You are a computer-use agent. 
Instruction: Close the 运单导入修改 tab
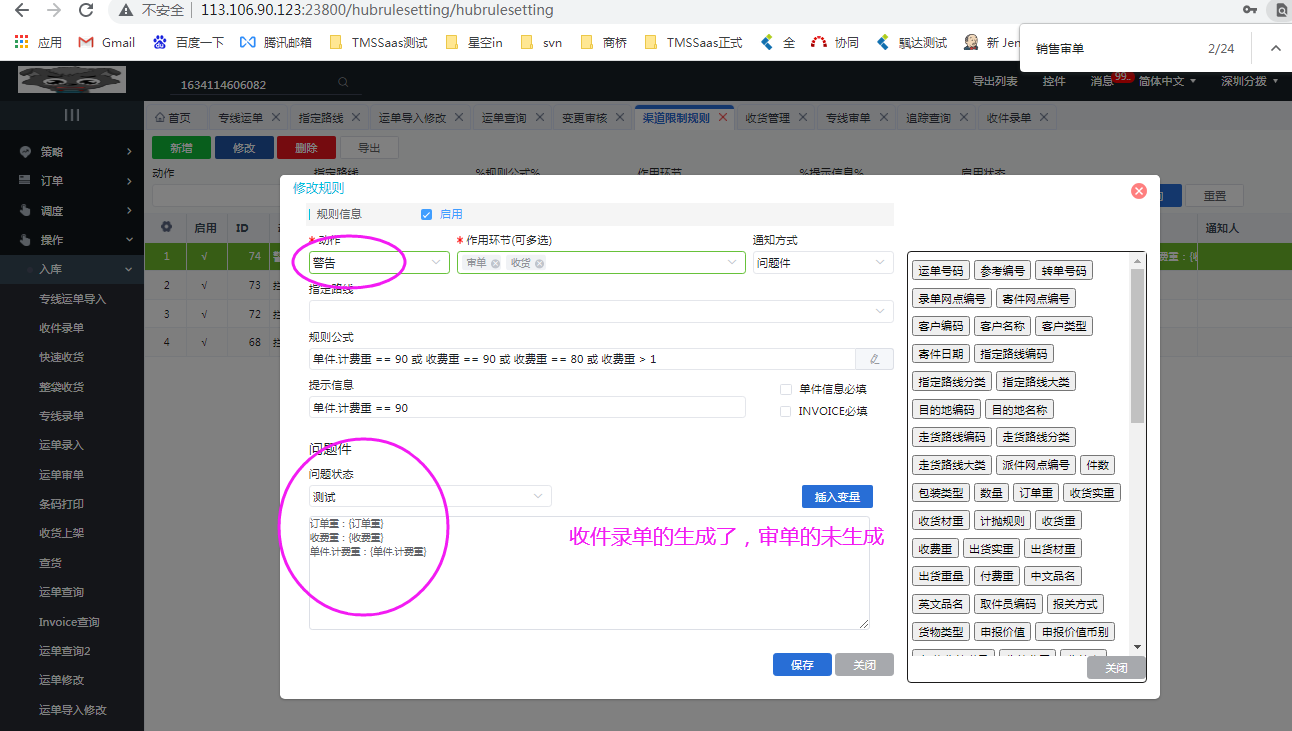460,117
